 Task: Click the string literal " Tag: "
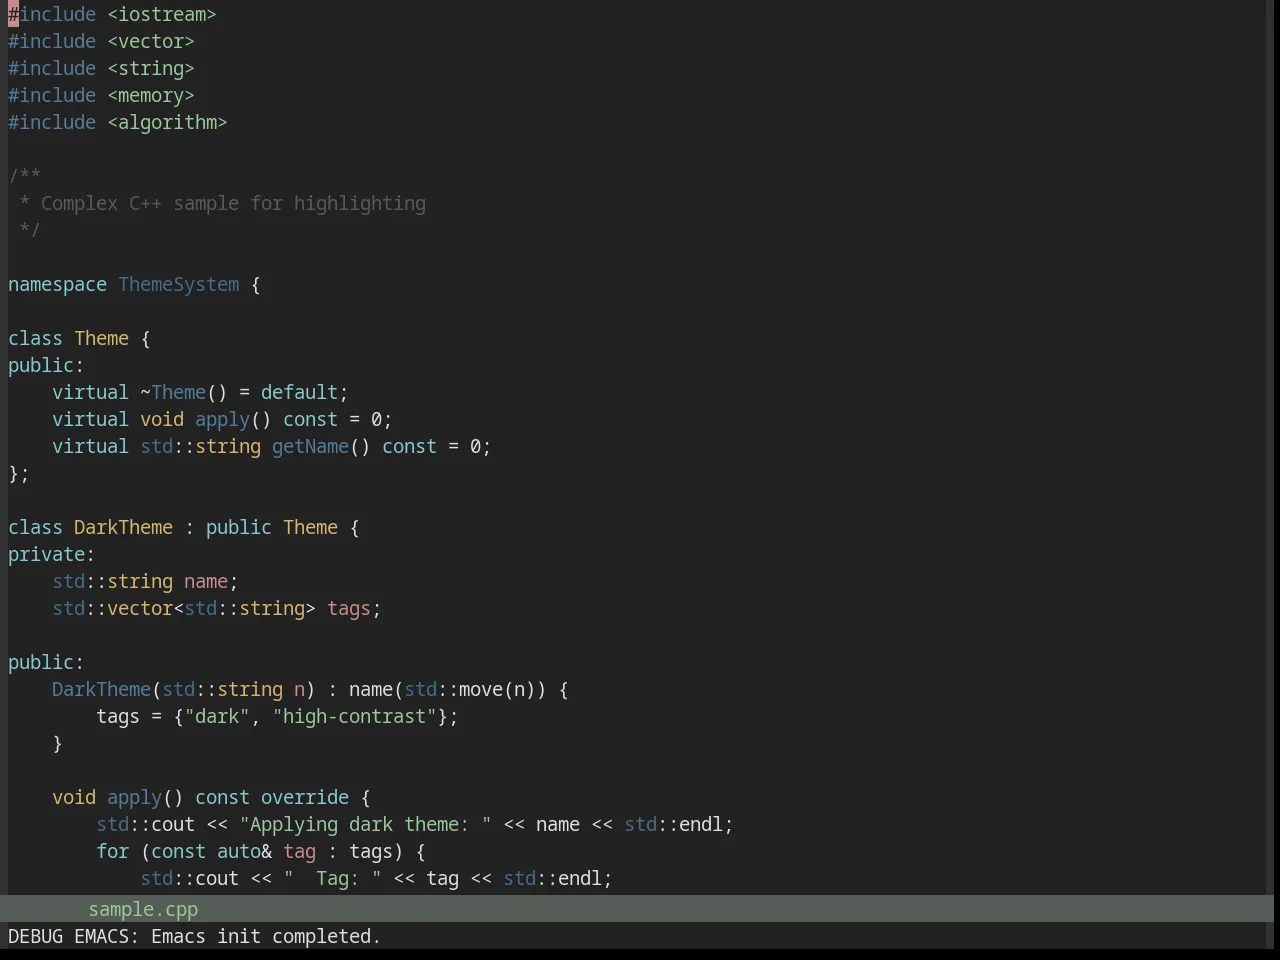332,878
